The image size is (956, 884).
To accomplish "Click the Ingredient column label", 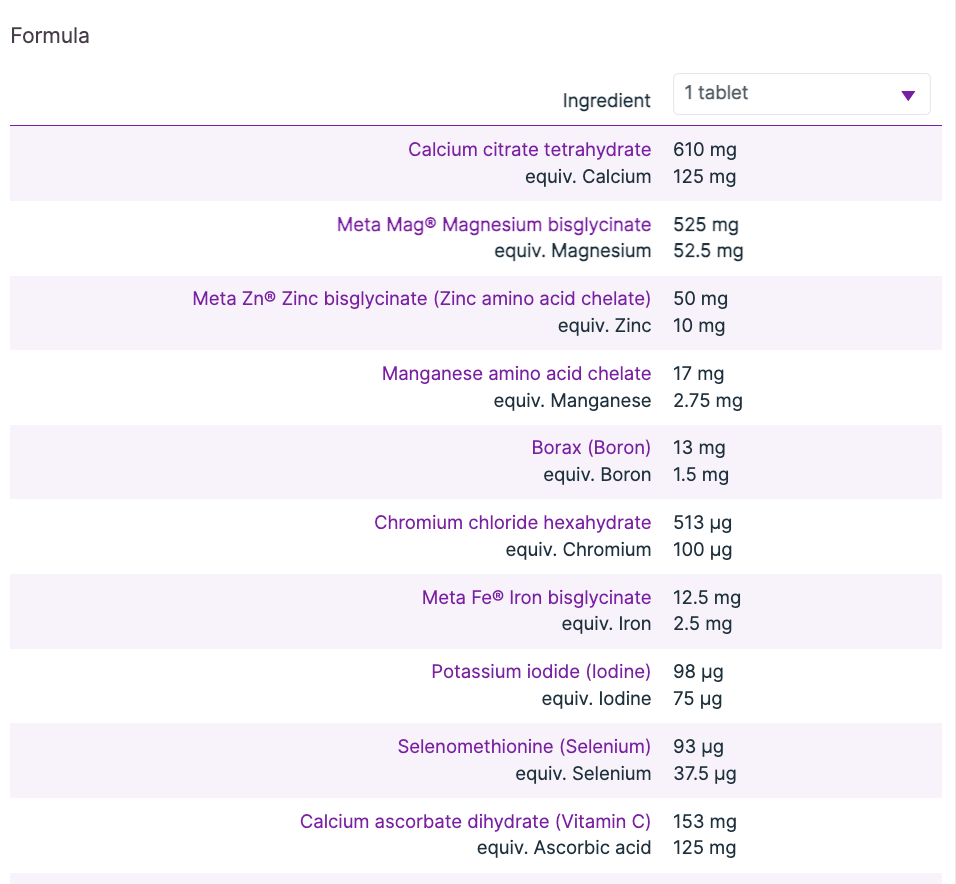I will (x=606, y=101).
